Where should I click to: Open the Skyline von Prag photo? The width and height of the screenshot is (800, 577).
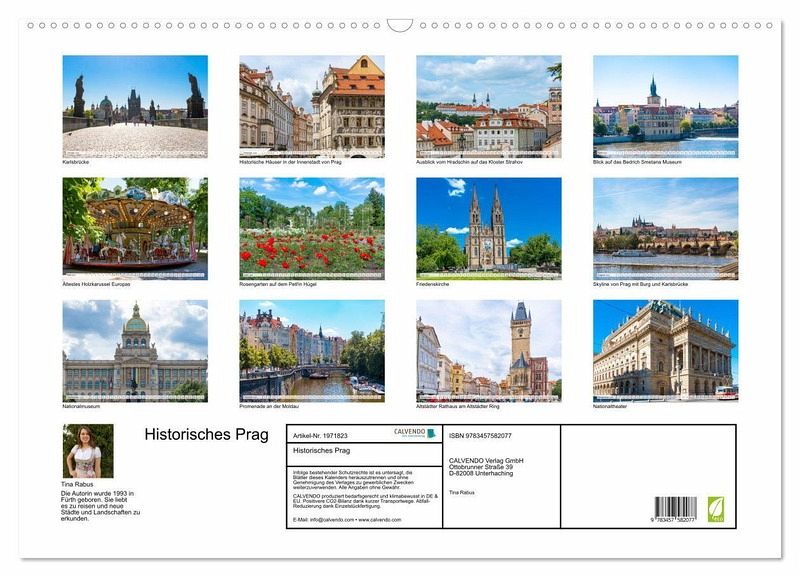(x=665, y=229)
